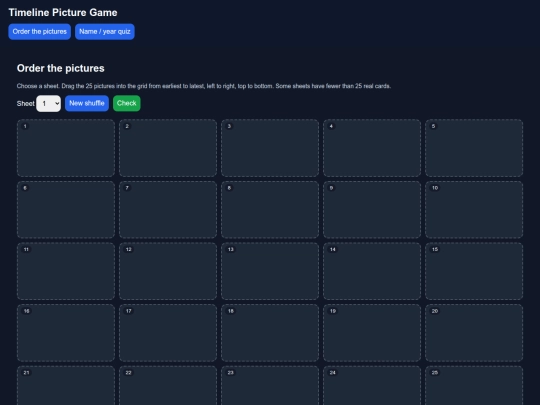The height and width of the screenshot is (405, 540).
Task: Select empty grid slot number 5
Action: (x=474, y=148)
